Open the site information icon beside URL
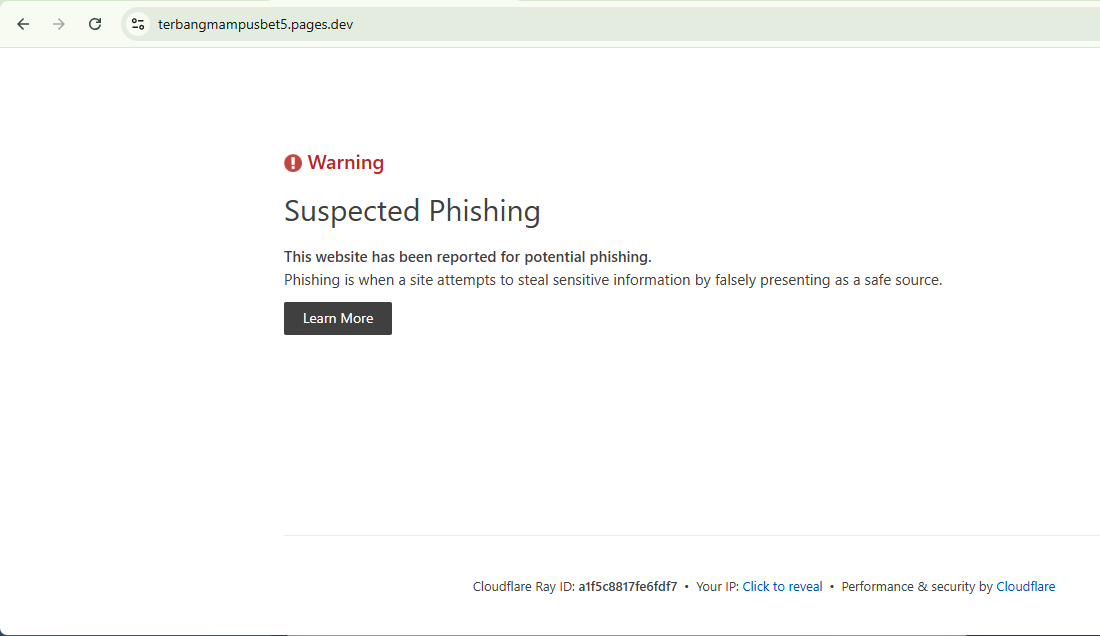Screen dimensions: 1100x636 coord(138,25)
